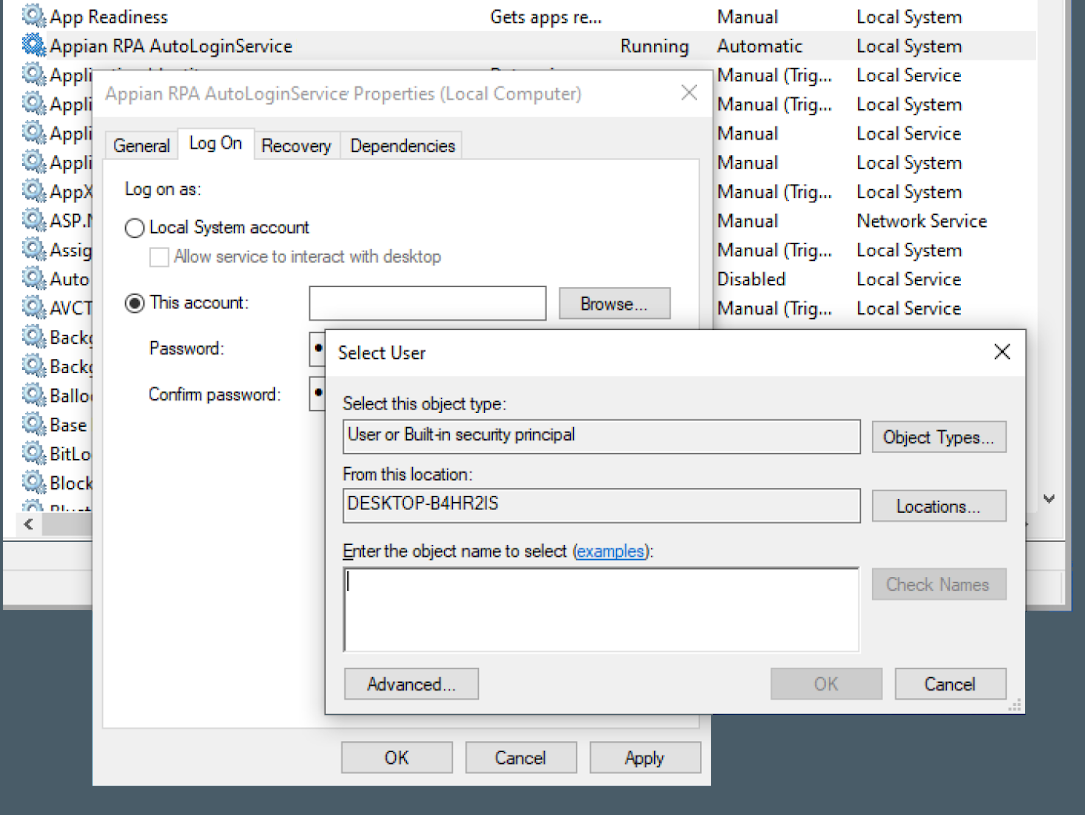This screenshot has height=815, width=1085.
Task: Open Advanced... in Select User dialog
Action: pos(411,684)
